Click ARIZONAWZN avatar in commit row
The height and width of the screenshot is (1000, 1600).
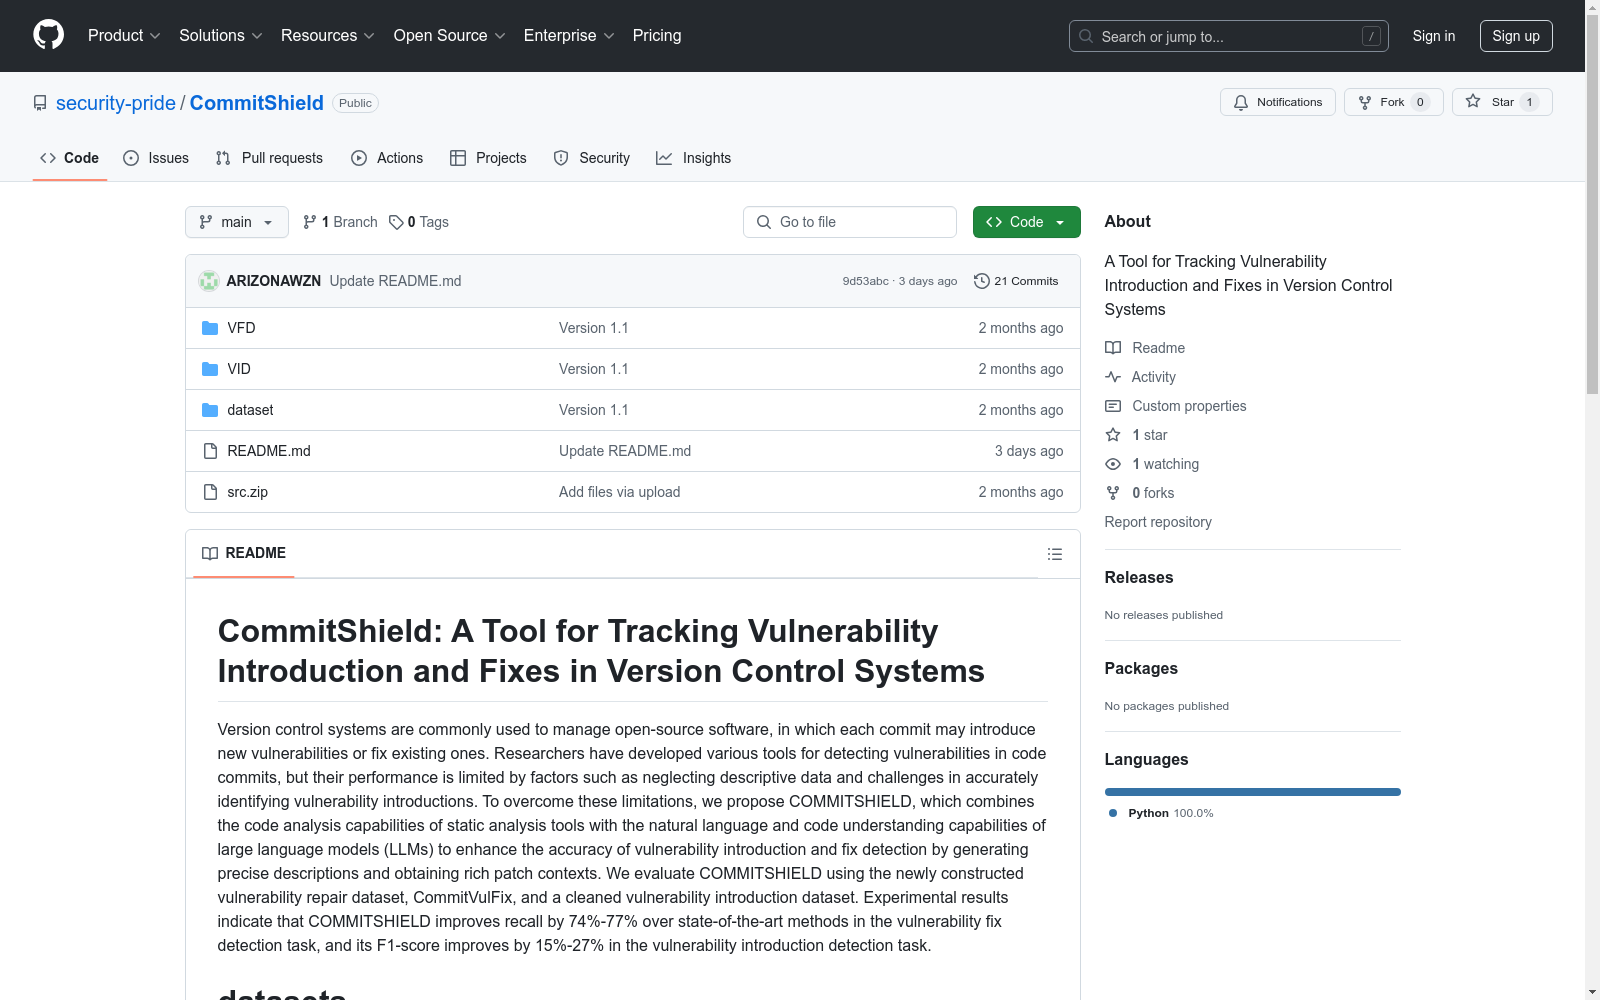click(x=209, y=281)
